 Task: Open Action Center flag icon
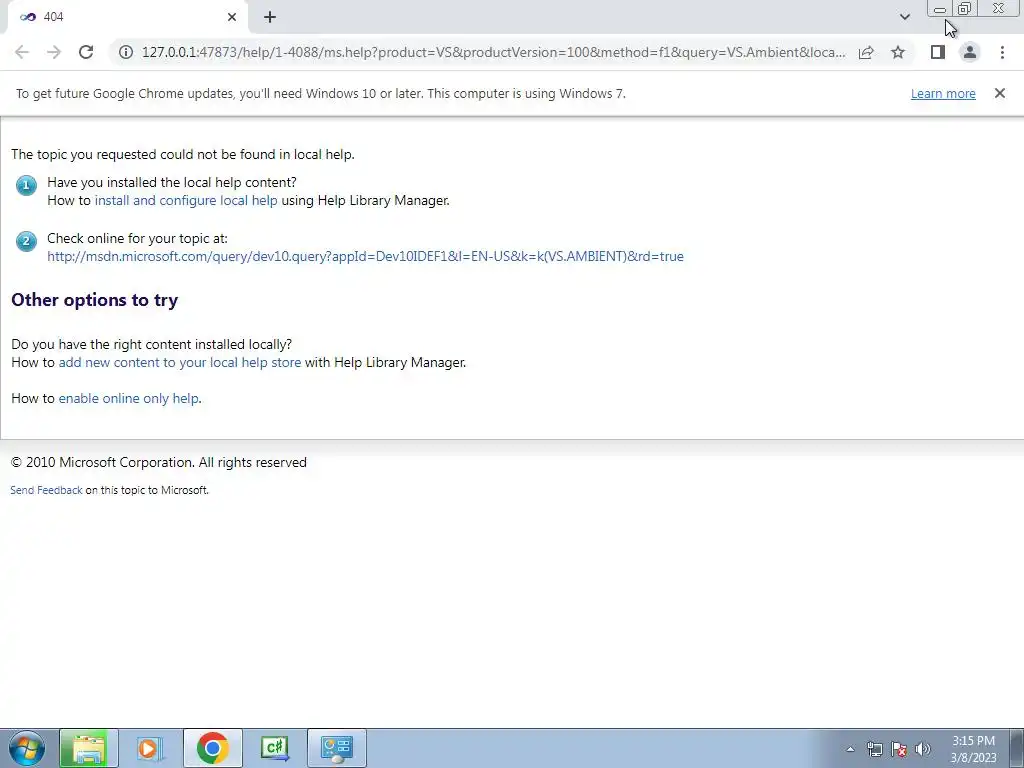pos(899,749)
